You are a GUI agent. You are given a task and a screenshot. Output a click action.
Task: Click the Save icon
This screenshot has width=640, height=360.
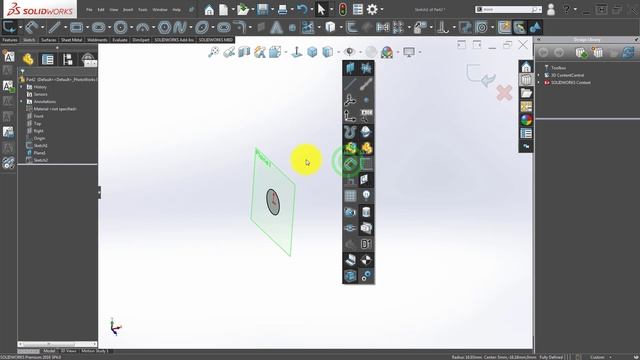click(x=262, y=9)
